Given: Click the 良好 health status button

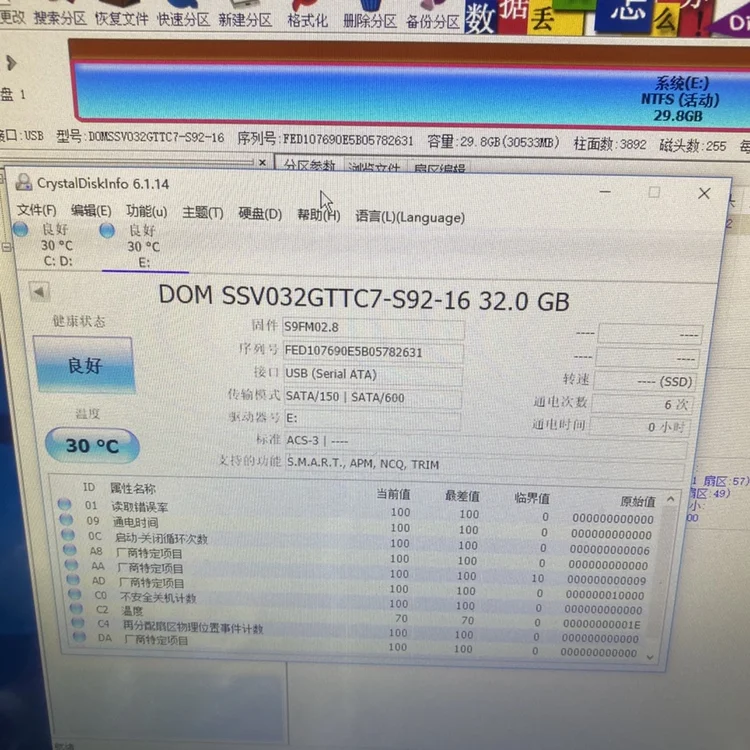Looking at the screenshot, I should (84, 365).
